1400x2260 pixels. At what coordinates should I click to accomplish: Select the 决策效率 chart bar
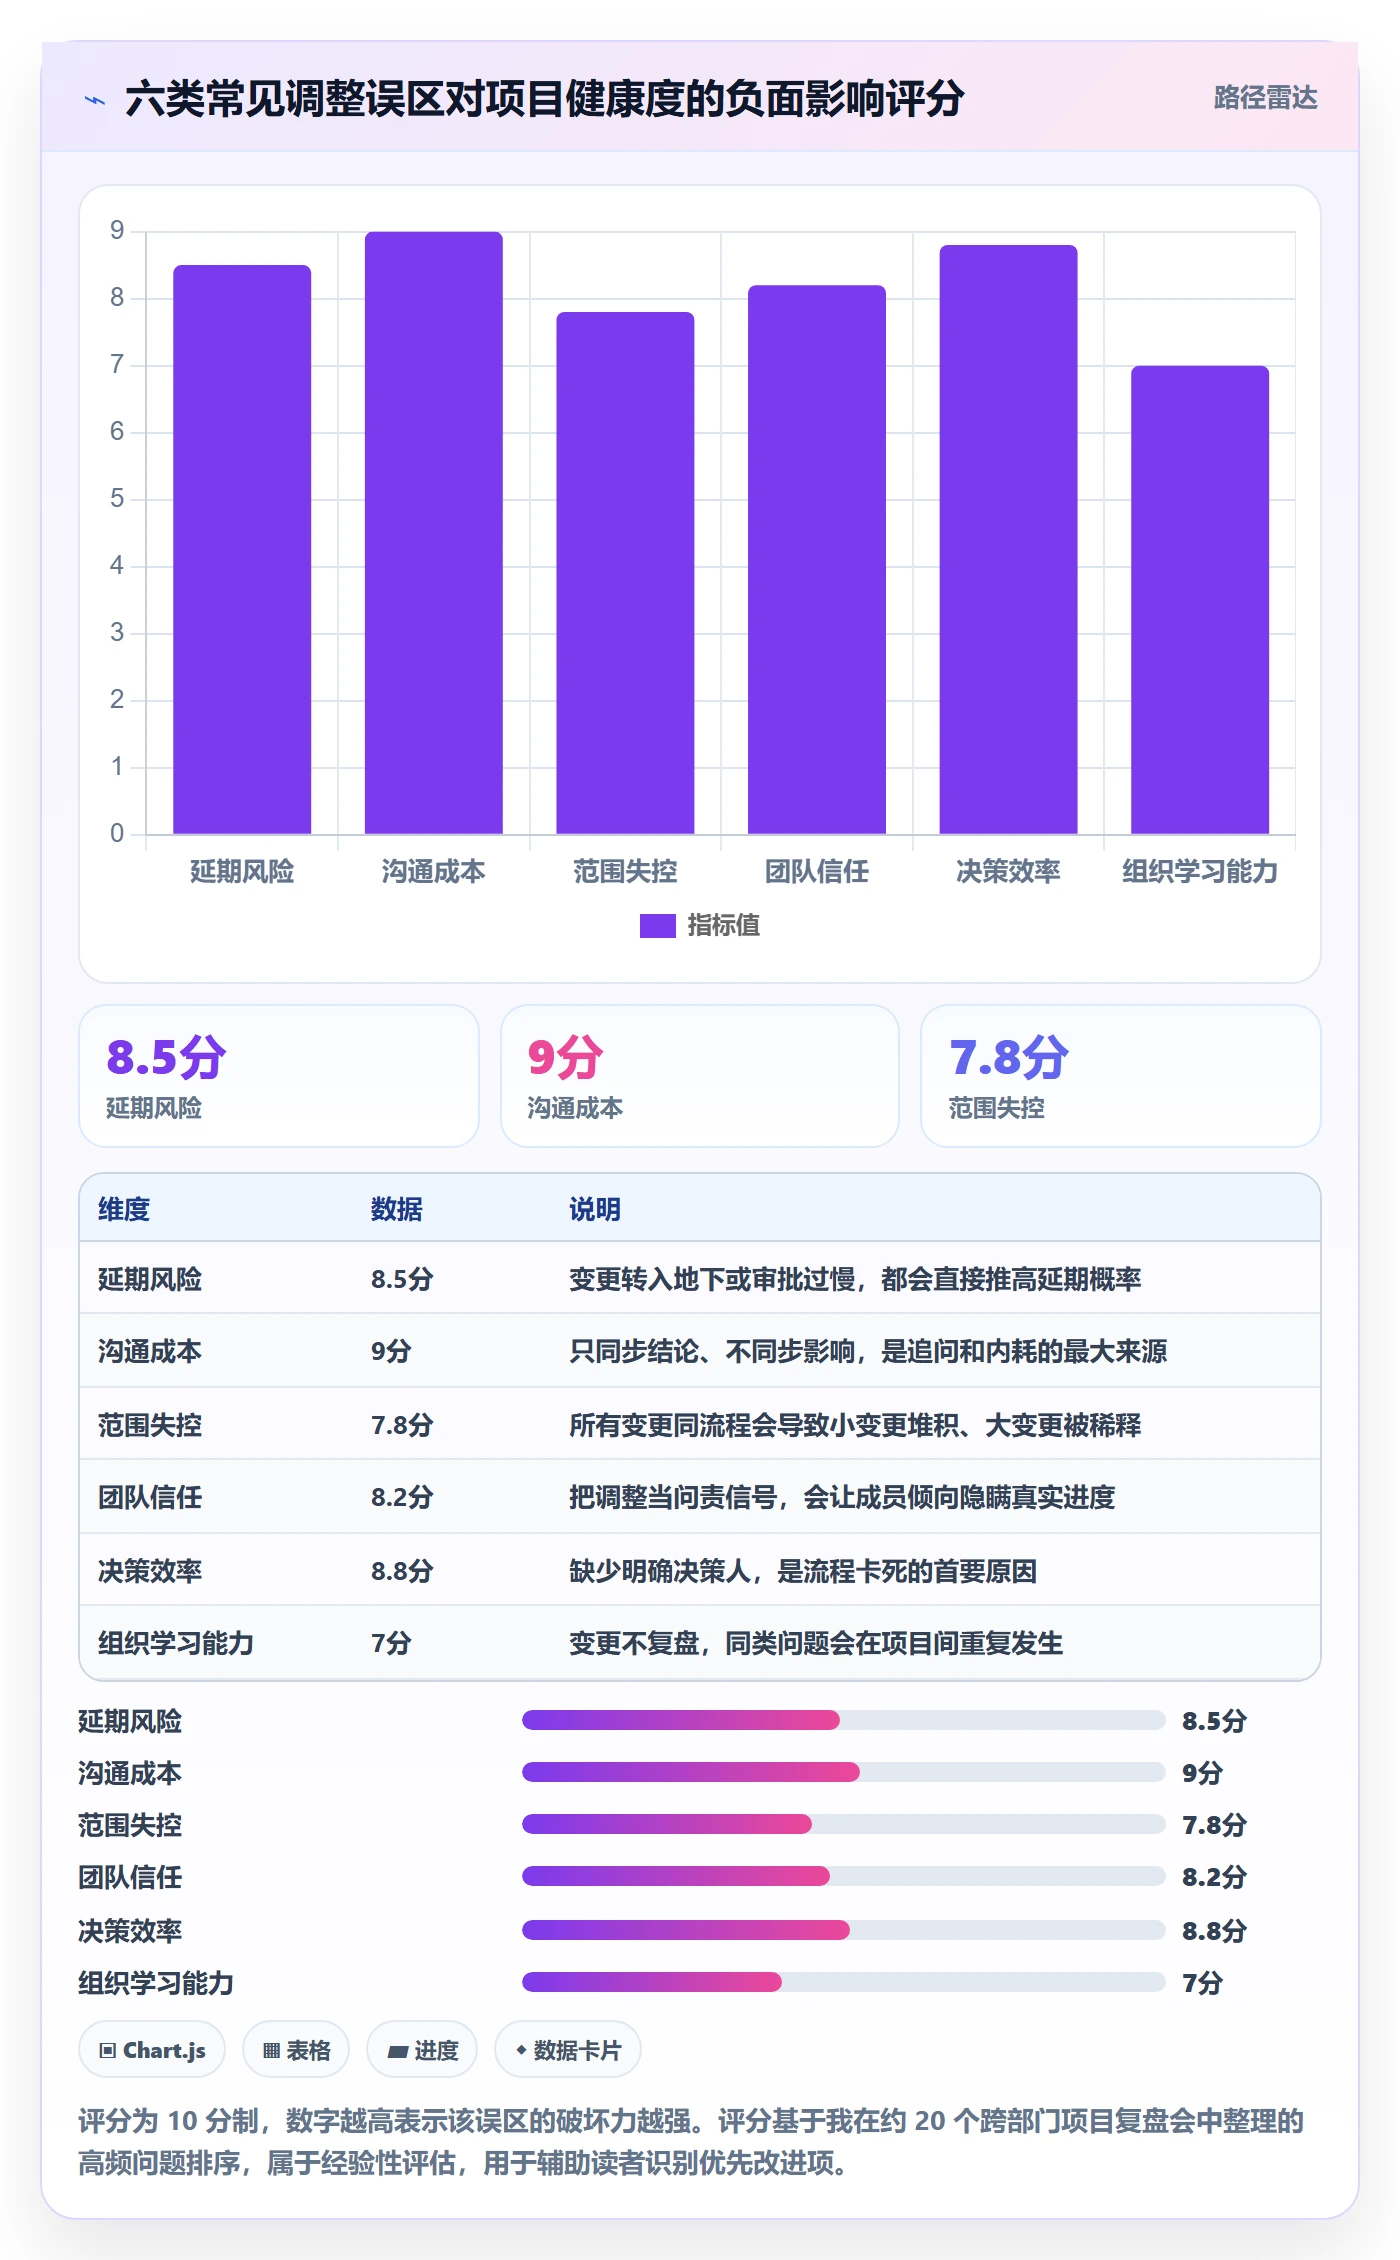1008,539
